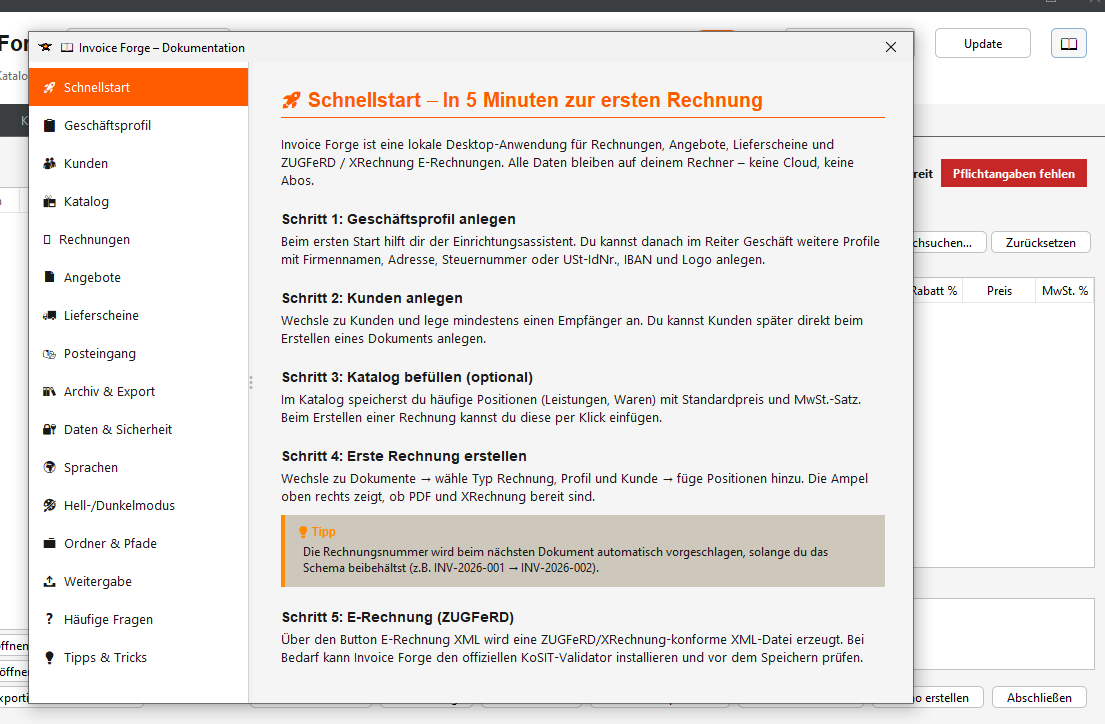
Task: Click the small icon beside Rechnungen
Action: click(47, 240)
